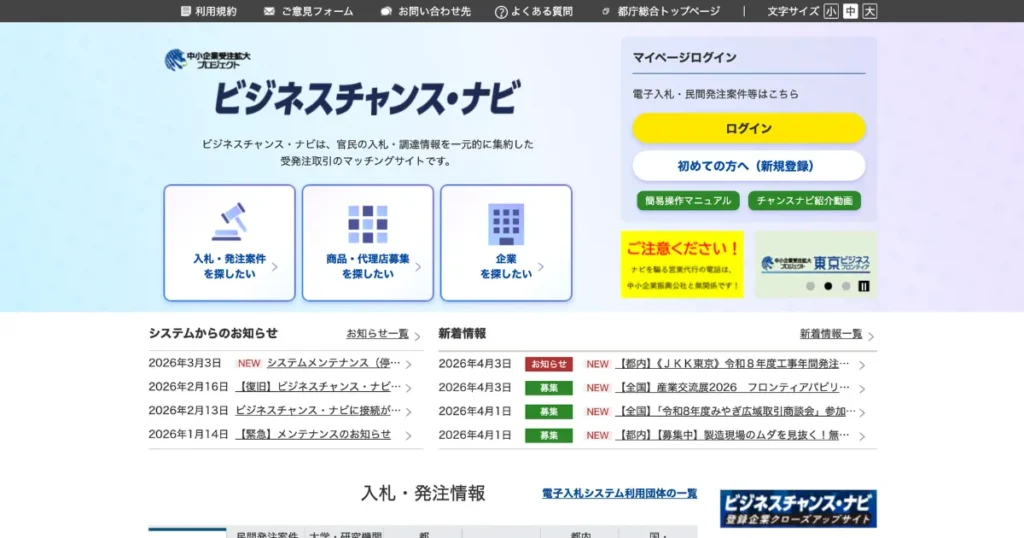Click chevron on the 2026年2月16日 notice row
The width and height of the screenshot is (1024, 538).
tap(409, 388)
